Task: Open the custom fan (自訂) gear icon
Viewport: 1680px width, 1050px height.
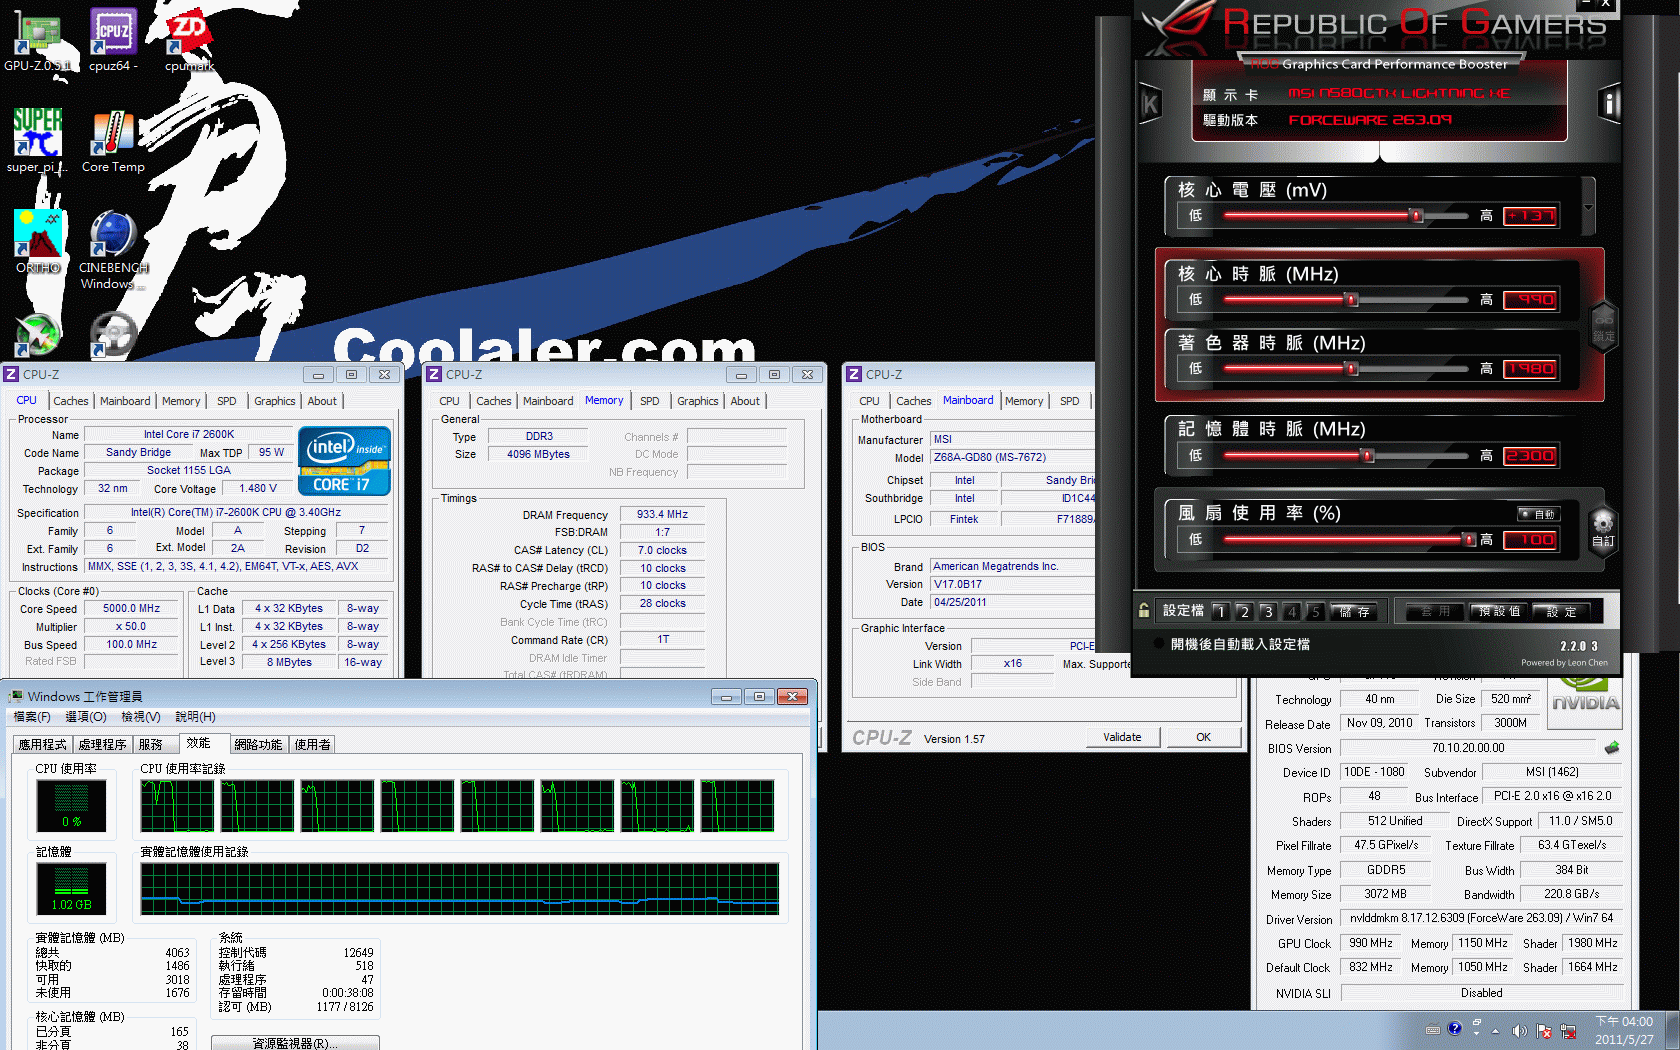Action: [x=1603, y=527]
